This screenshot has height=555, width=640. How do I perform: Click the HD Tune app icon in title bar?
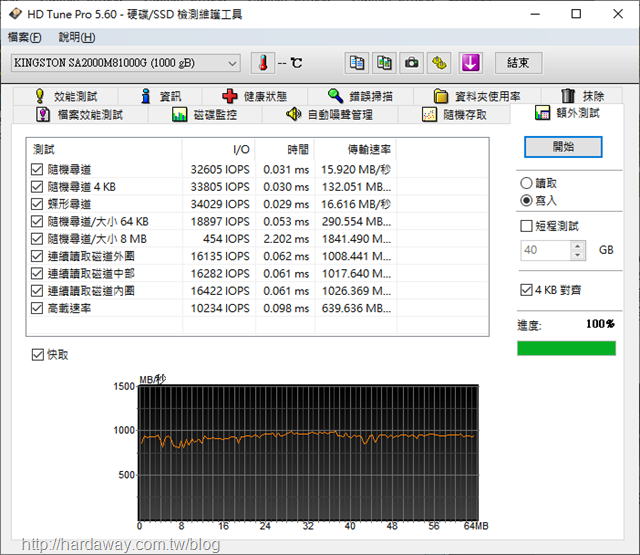click(16, 14)
